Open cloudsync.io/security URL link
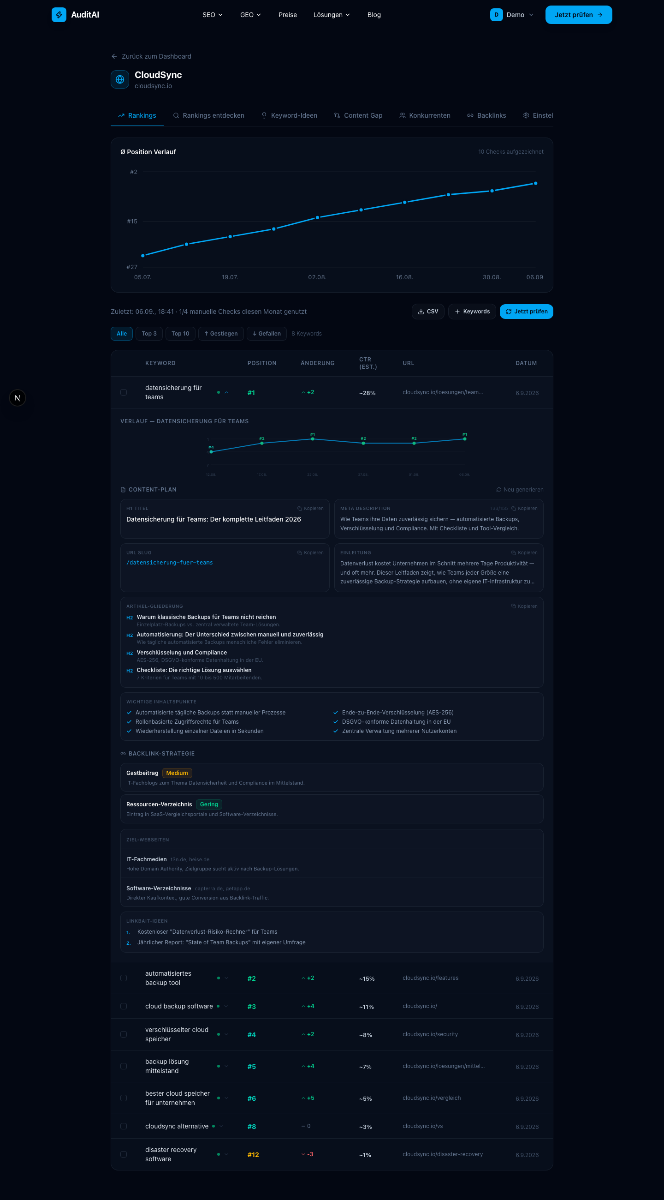The image size is (664, 1200). click(x=430, y=1034)
